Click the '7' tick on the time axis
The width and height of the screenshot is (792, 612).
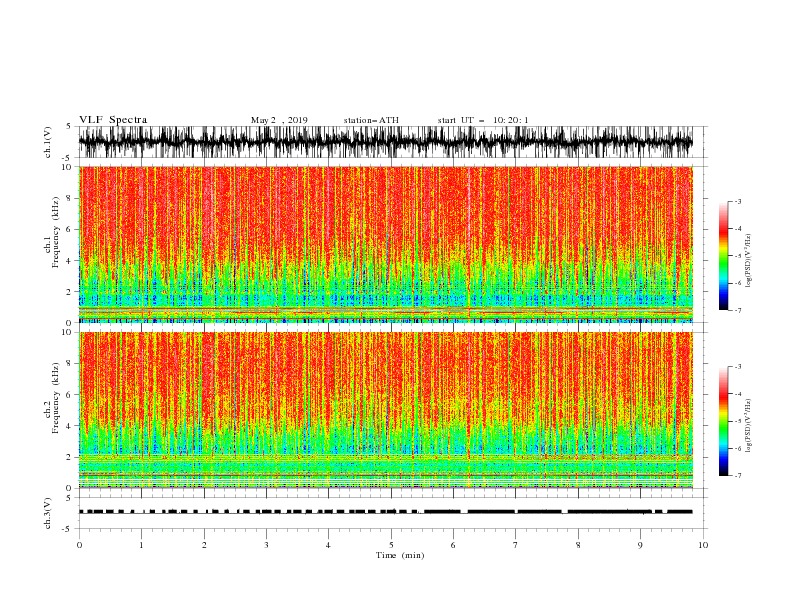516,545
